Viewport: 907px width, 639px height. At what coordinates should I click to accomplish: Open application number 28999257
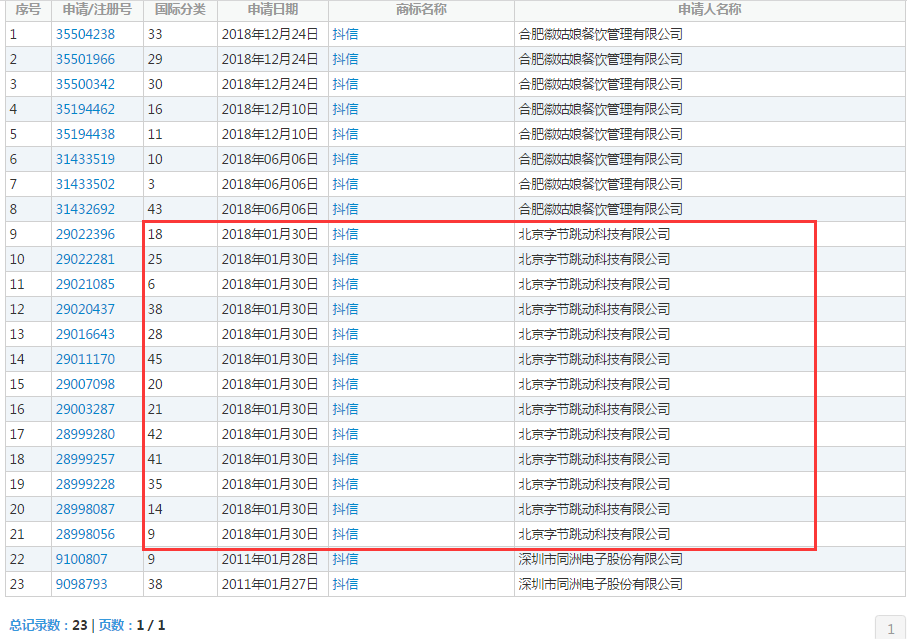pyautogui.click(x=85, y=459)
